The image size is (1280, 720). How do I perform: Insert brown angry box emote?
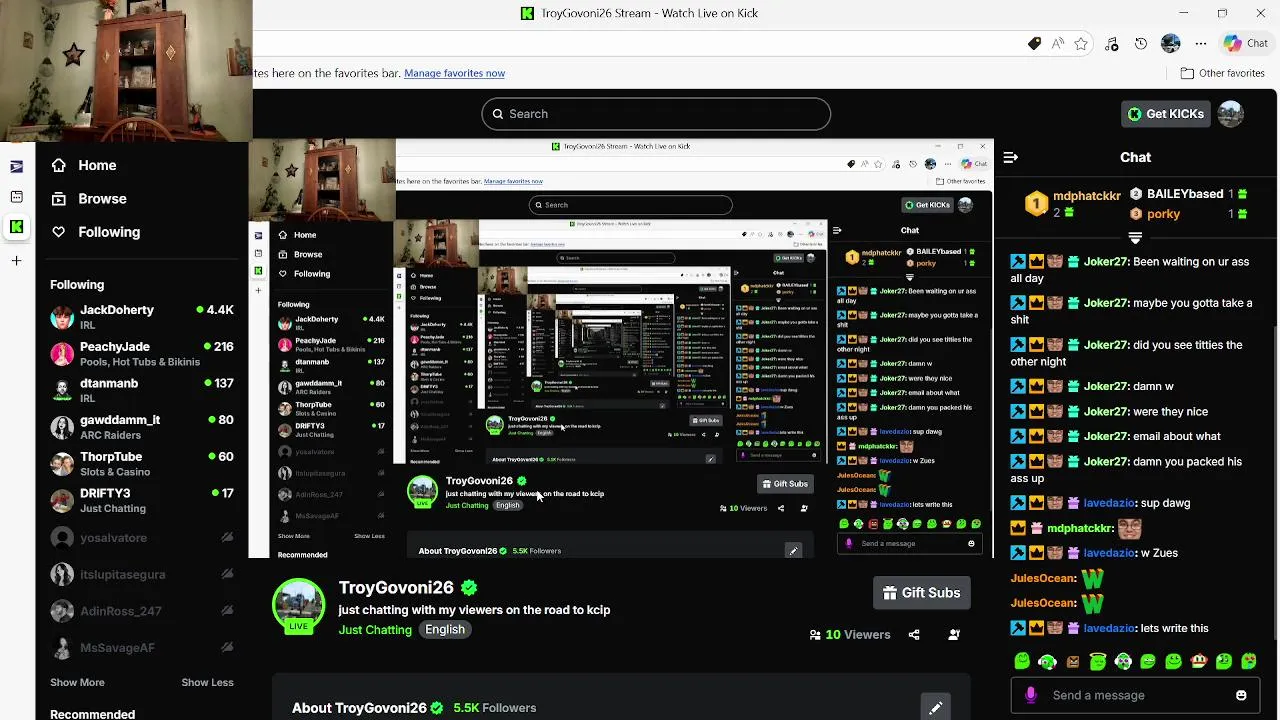point(1073,661)
